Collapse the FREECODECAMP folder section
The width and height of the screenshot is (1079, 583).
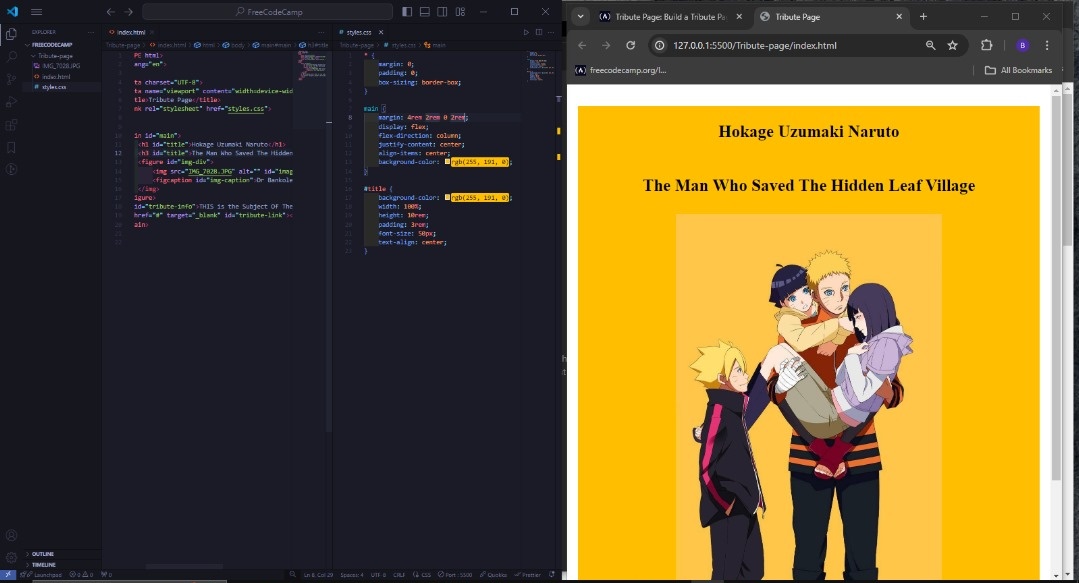pos(52,45)
